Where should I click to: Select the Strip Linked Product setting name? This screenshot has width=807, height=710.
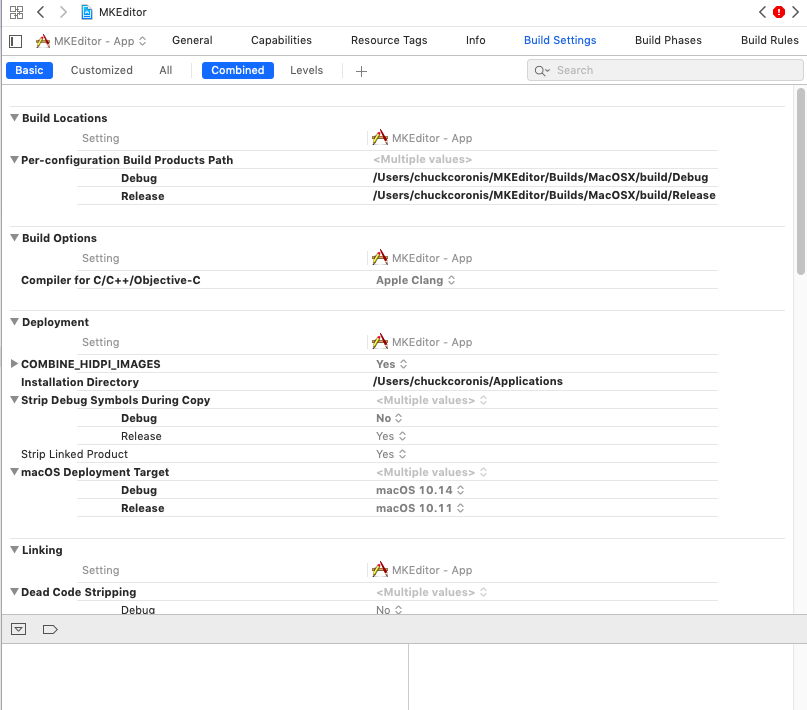[x=74, y=454]
